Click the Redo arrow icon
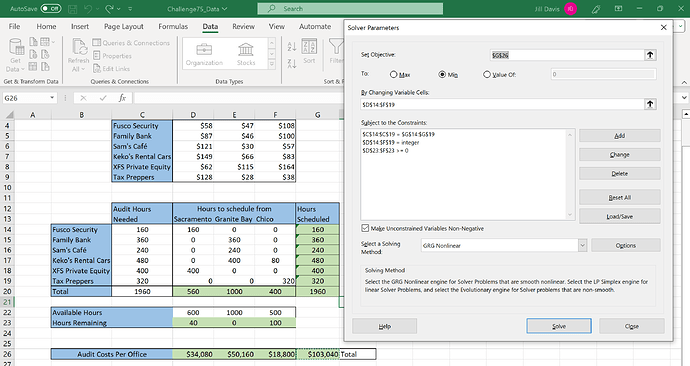 (x=110, y=8)
